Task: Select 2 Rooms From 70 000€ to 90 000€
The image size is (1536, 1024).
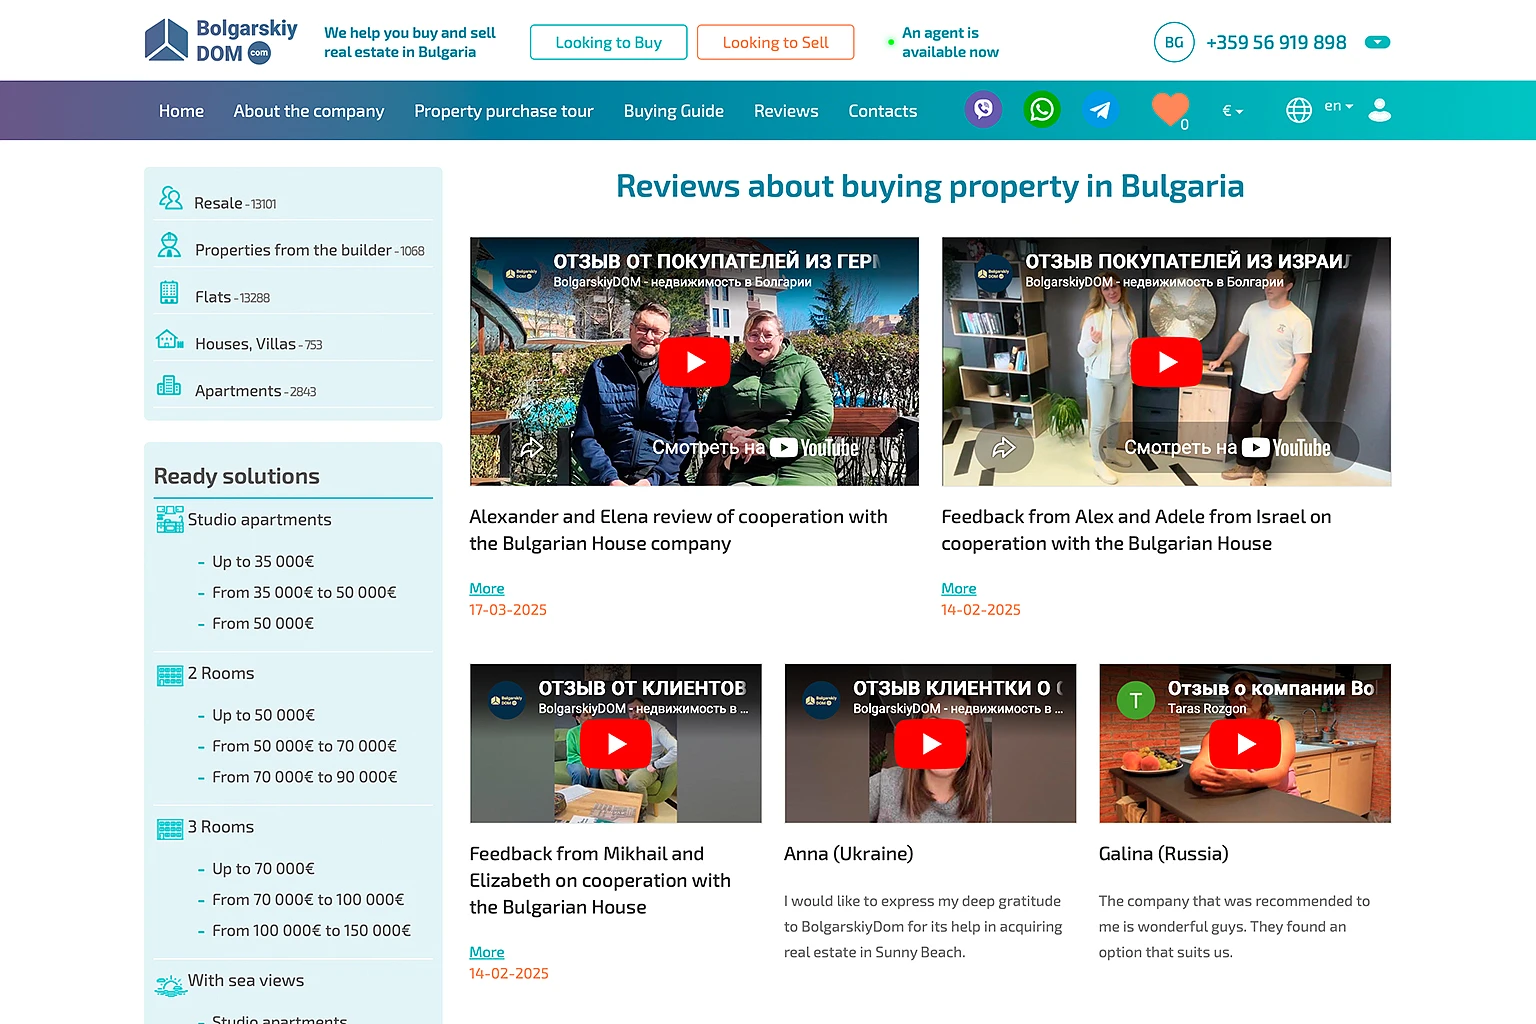Action: pyautogui.click(x=304, y=777)
